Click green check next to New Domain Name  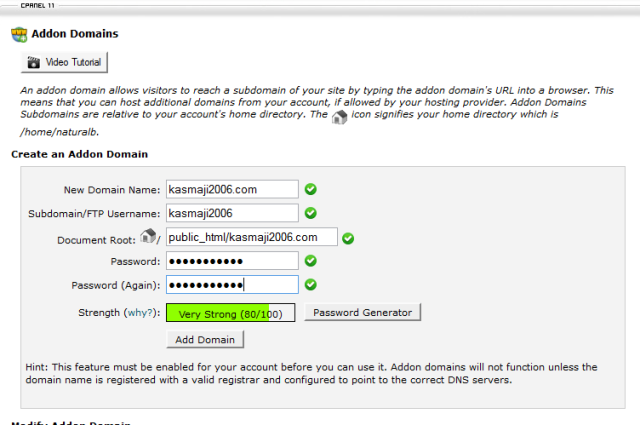coord(311,189)
